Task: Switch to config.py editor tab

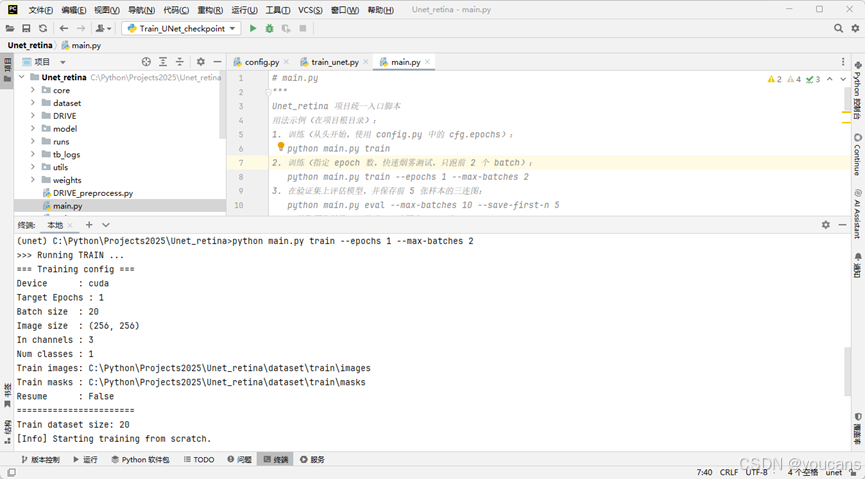Action: coord(261,62)
